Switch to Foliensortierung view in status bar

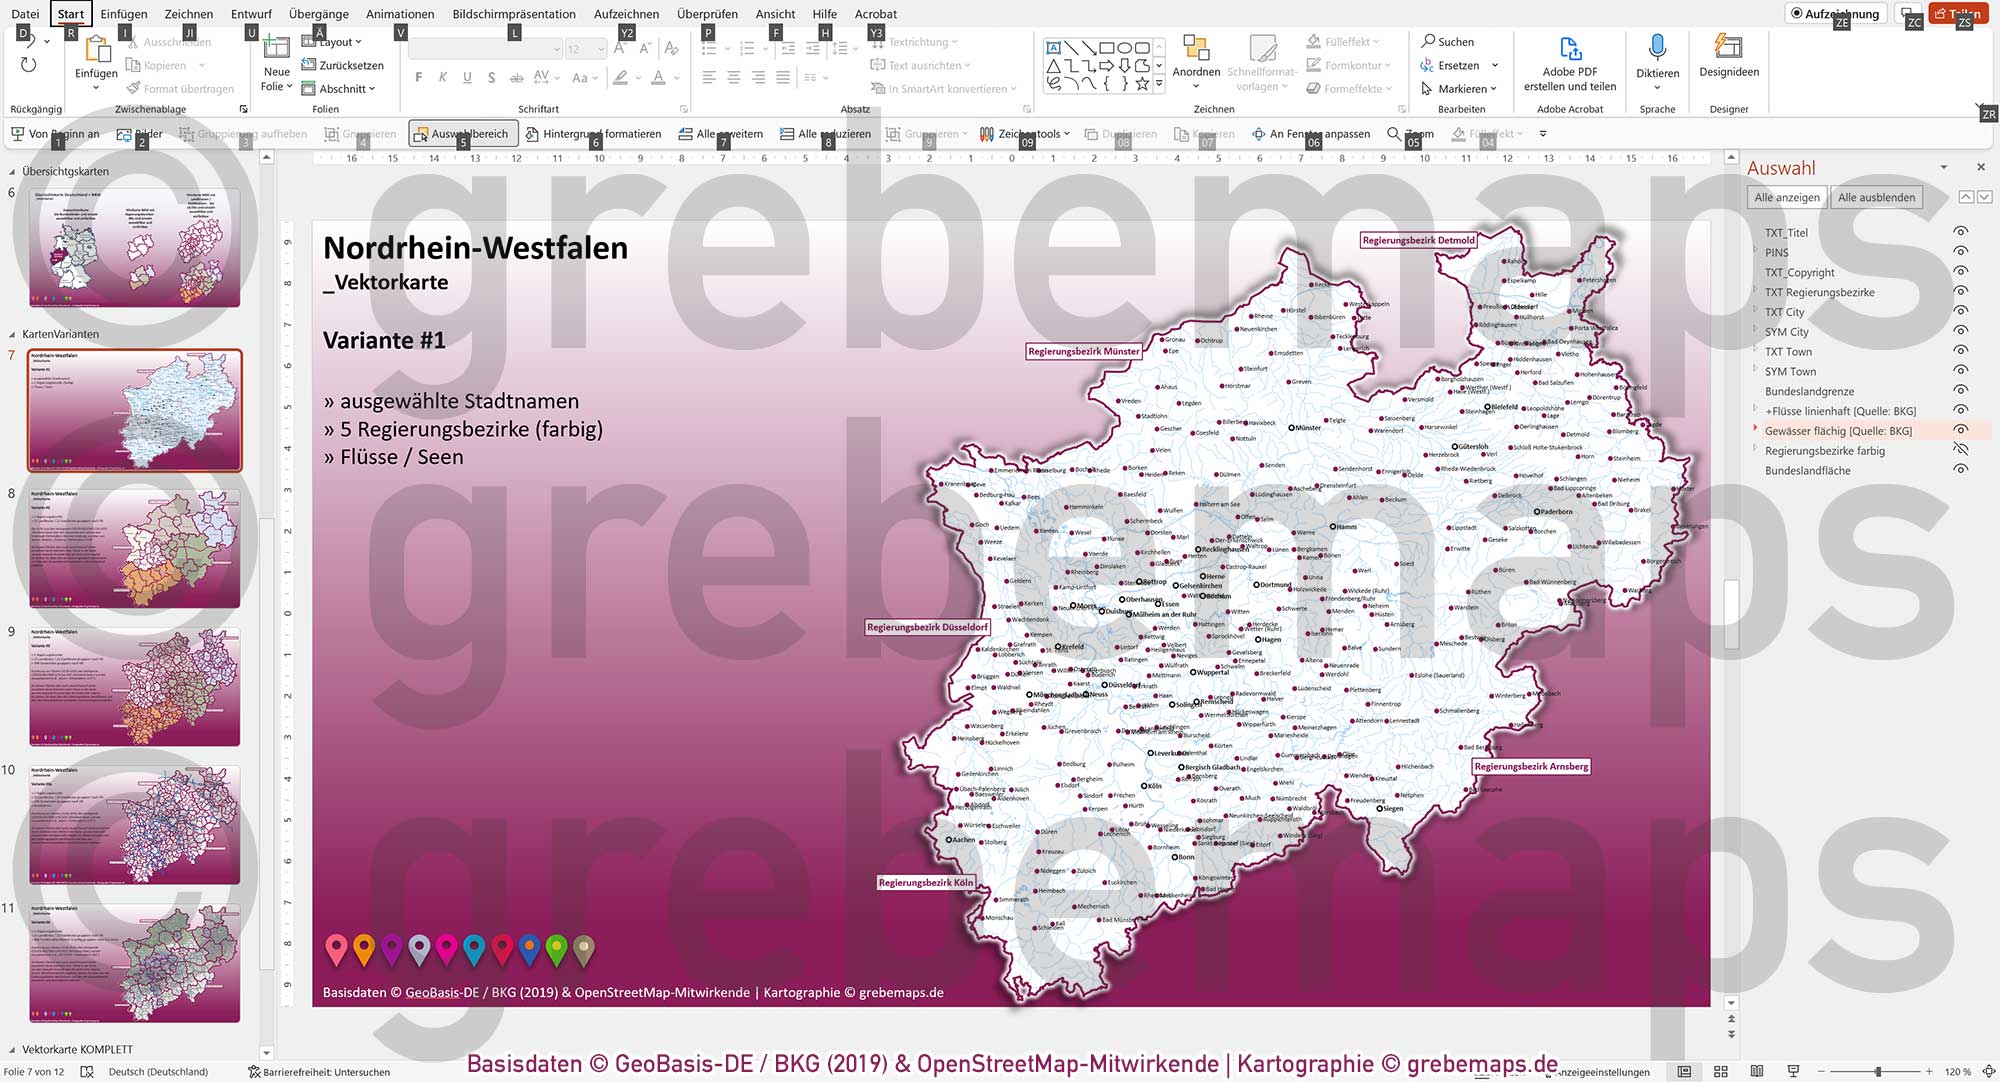click(1721, 1071)
